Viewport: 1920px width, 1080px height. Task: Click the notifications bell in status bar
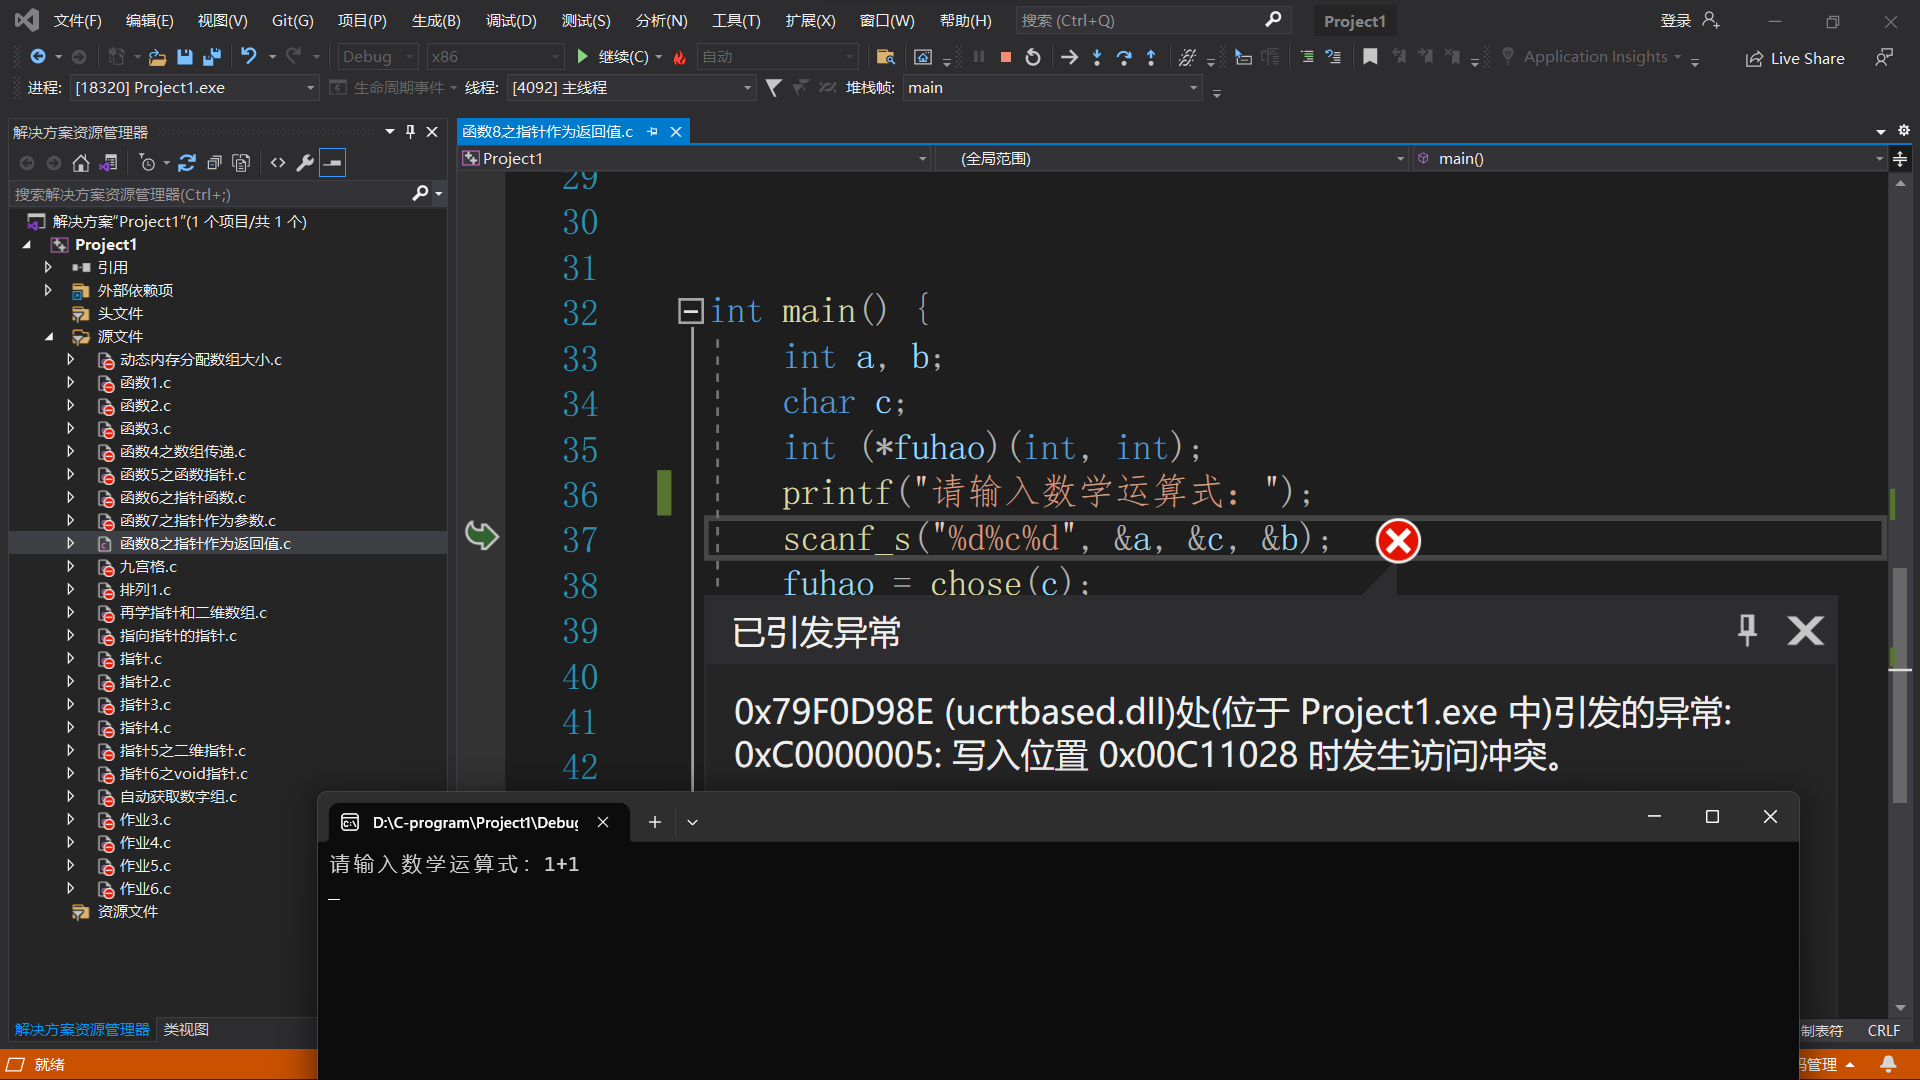click(1888, 1064)
